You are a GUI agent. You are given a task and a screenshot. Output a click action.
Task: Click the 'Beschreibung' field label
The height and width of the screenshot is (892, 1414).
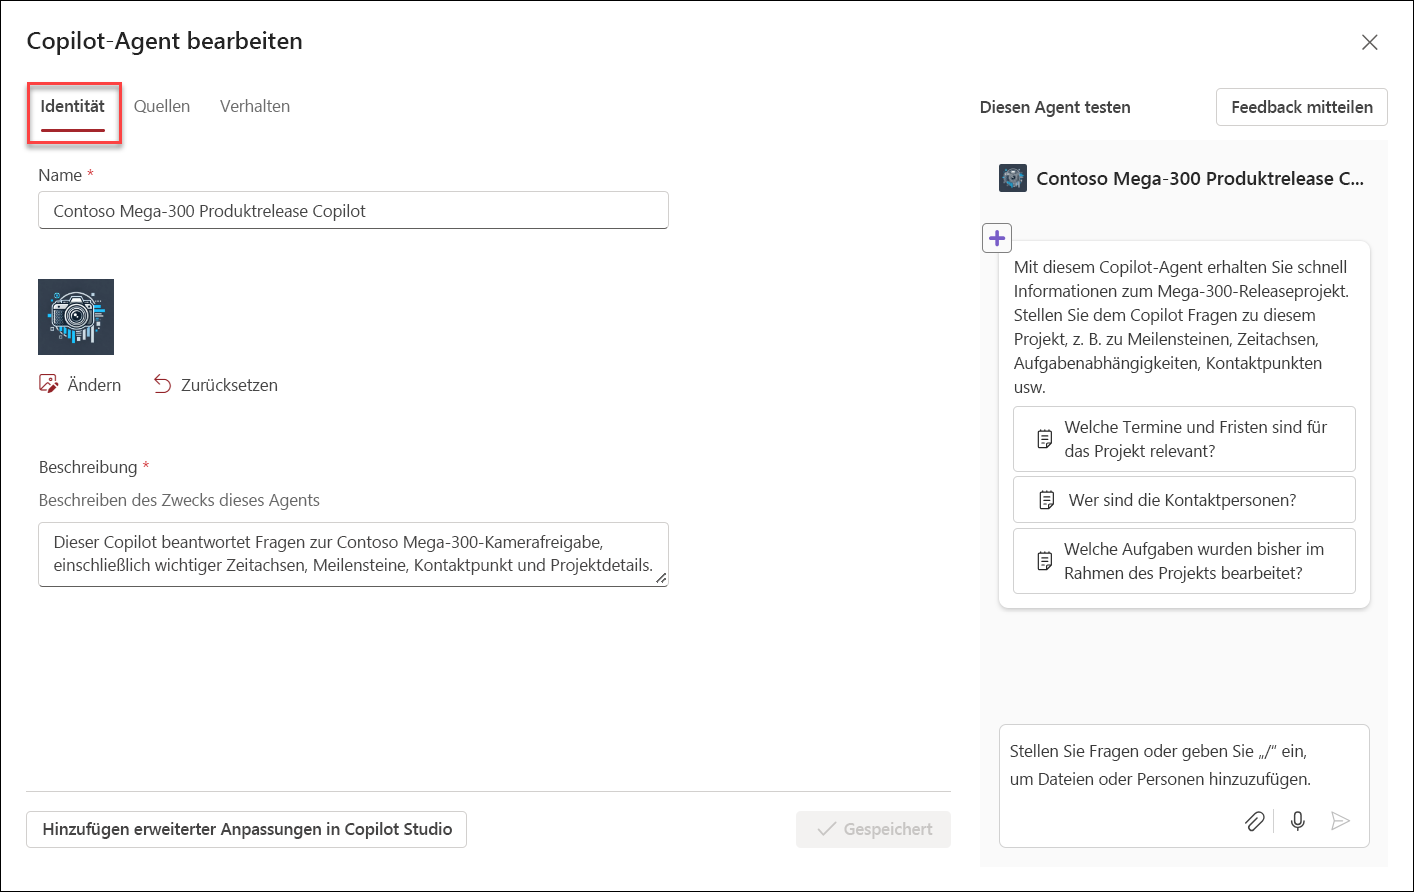tap(88, 467)
